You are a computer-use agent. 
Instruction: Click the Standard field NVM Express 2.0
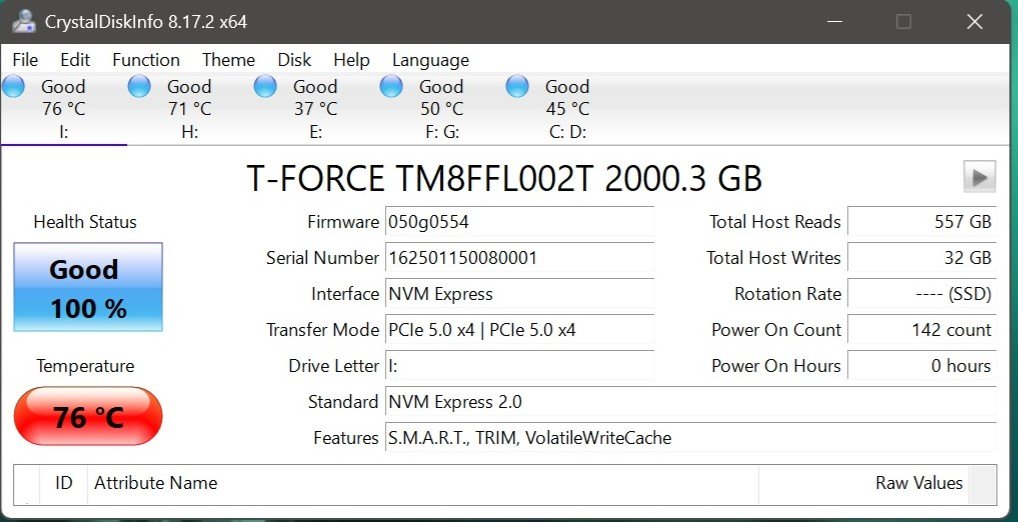[691, 402]
